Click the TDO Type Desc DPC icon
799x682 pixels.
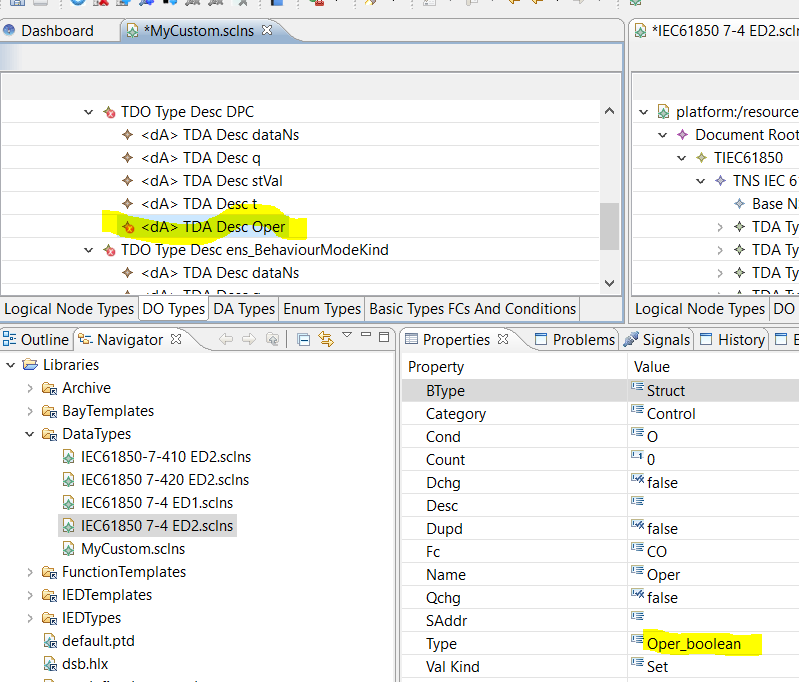point(109,112)
